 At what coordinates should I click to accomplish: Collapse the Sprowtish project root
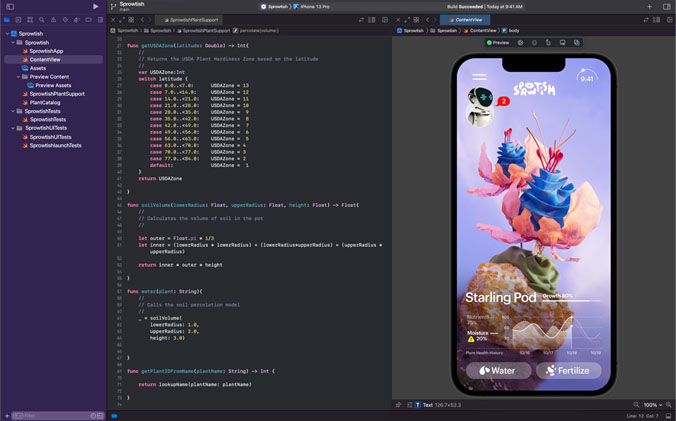coord(7,34)
